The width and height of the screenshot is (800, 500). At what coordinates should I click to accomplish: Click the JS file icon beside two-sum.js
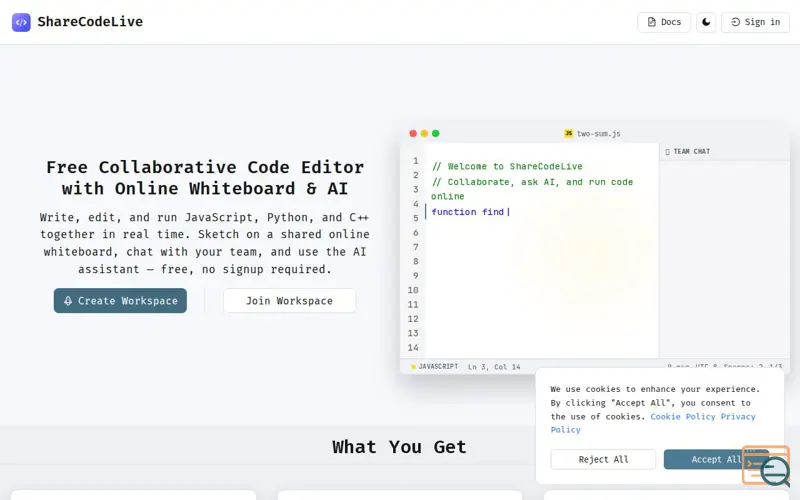click(568, 133)
